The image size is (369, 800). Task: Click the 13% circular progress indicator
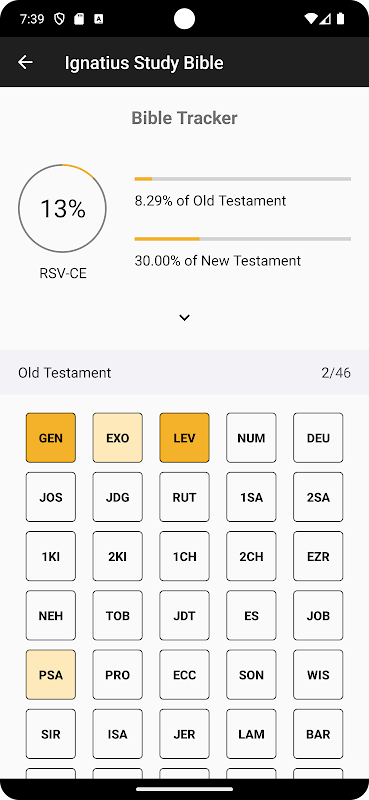[62, 209]
